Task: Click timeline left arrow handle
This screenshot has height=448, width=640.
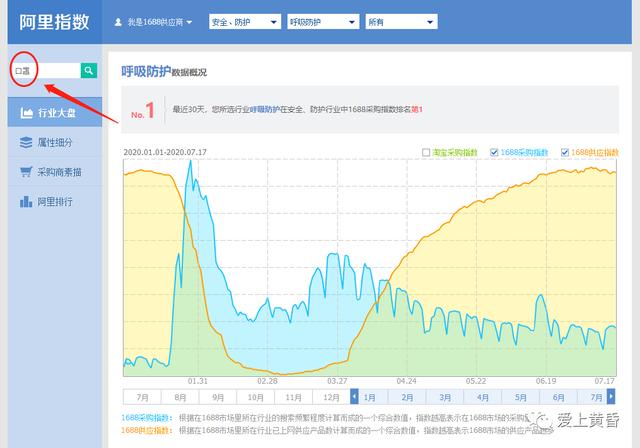Action: click(x=354, y=397)
